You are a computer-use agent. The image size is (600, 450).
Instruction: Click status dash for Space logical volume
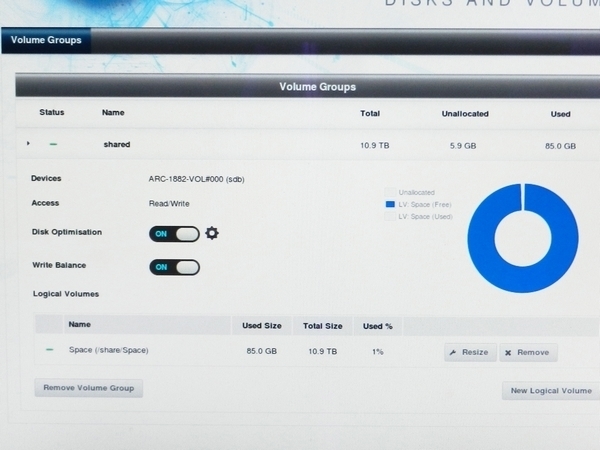(x=49, y=349)
